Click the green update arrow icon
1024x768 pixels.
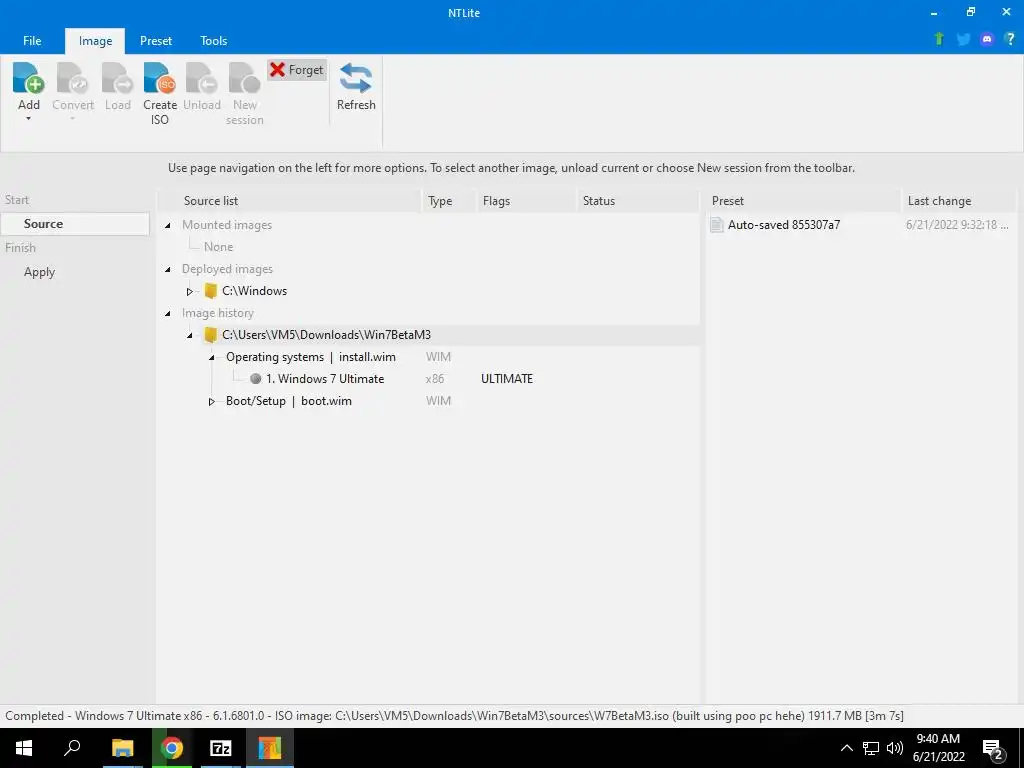[939, 39]
